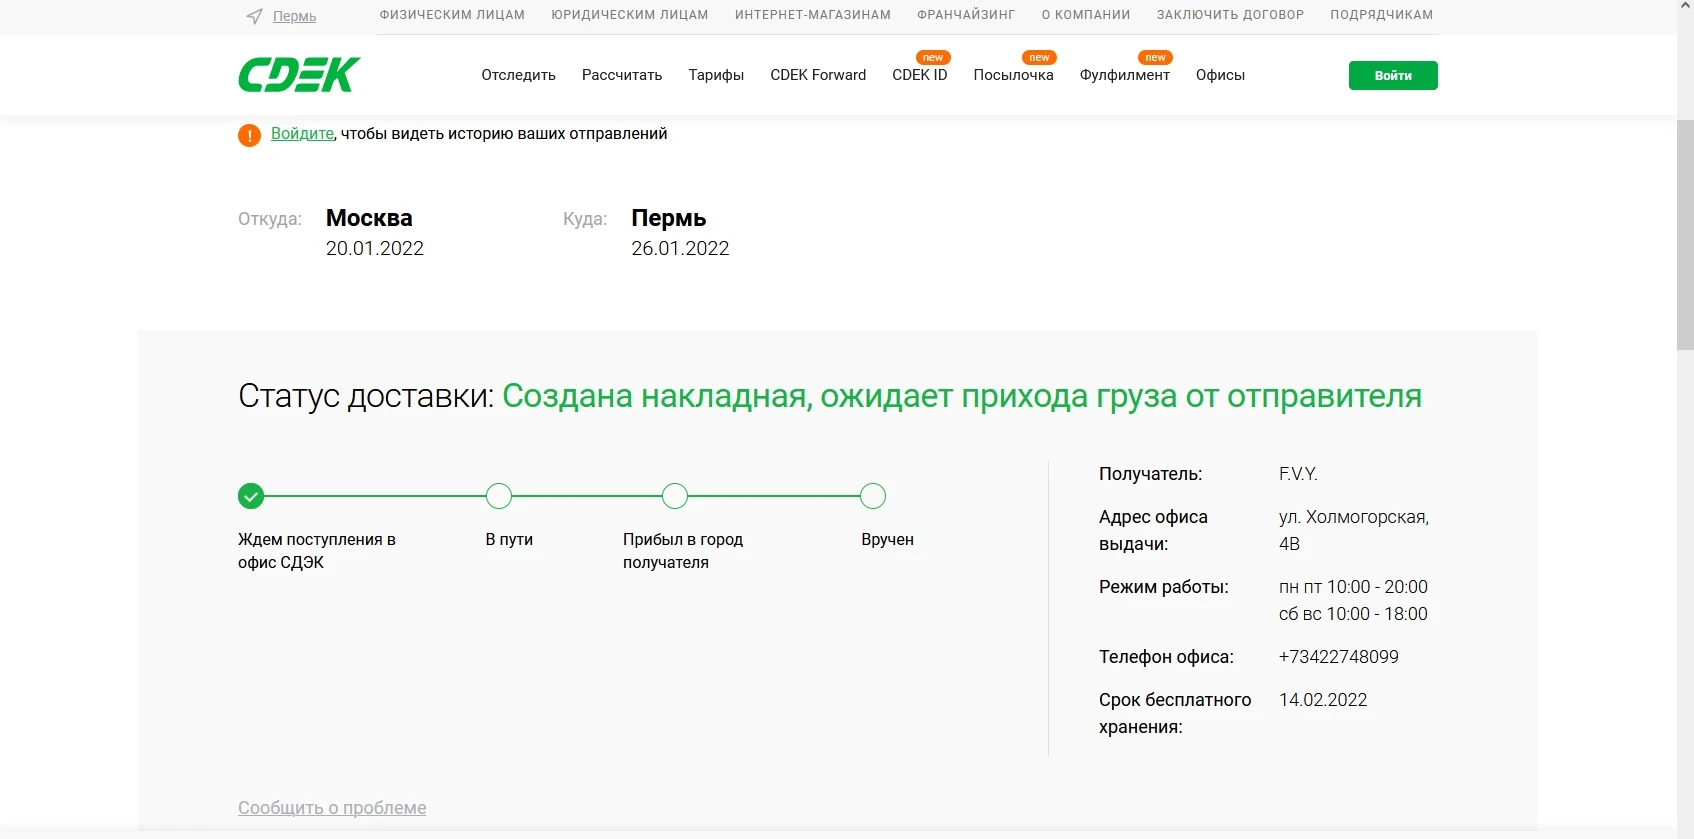Click the weekend hours 'сб вс 10:00 - 18:00'
This screenshot has height=839, width=1694.
click(x=1353, y=614)
